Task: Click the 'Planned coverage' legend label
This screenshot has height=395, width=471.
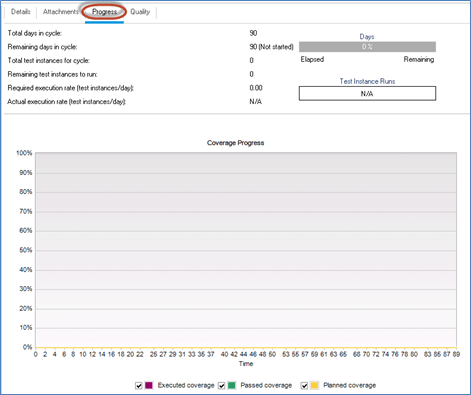Action: point(349,385)
